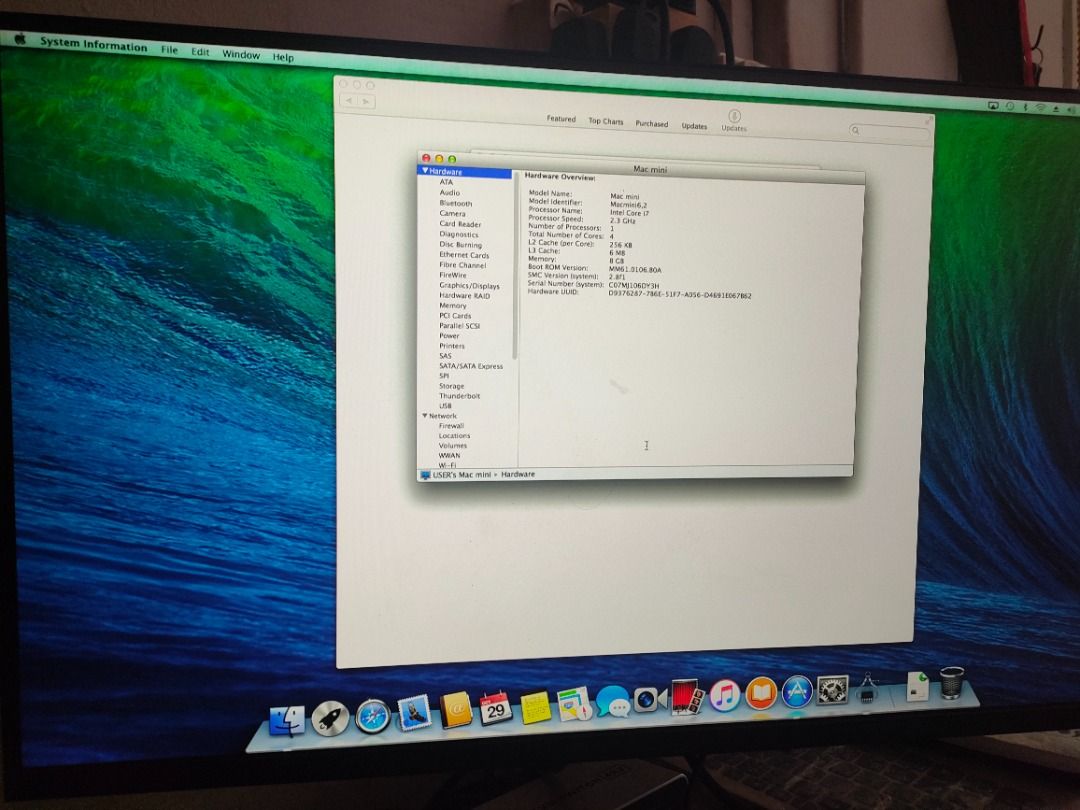Open Finder from the Dock
1080x810 pixels.
click(287, 719)
